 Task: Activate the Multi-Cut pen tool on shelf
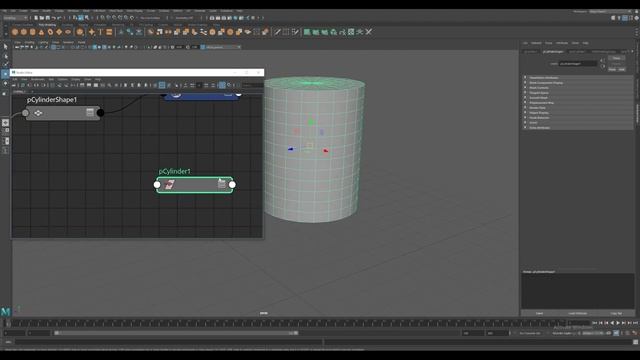277,32
